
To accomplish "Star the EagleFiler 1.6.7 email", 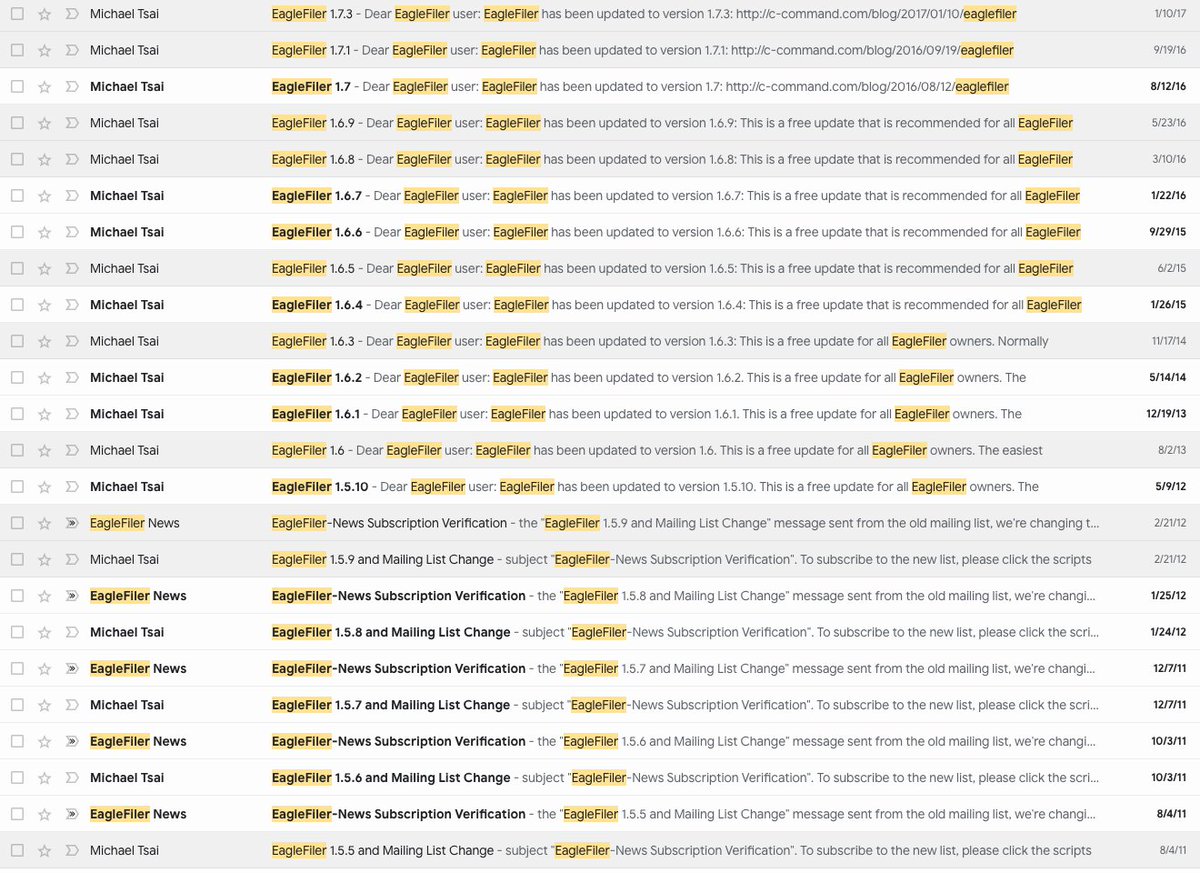I will point(44,196).
